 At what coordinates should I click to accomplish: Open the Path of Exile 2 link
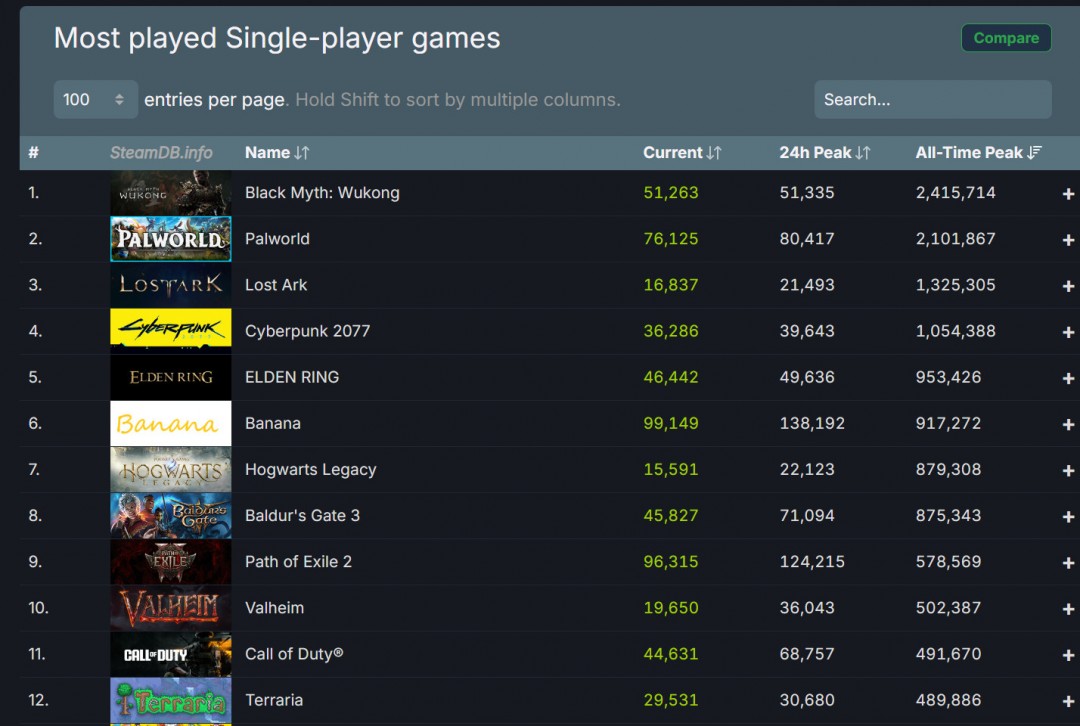pyautogui.click(x=298, y=562)
